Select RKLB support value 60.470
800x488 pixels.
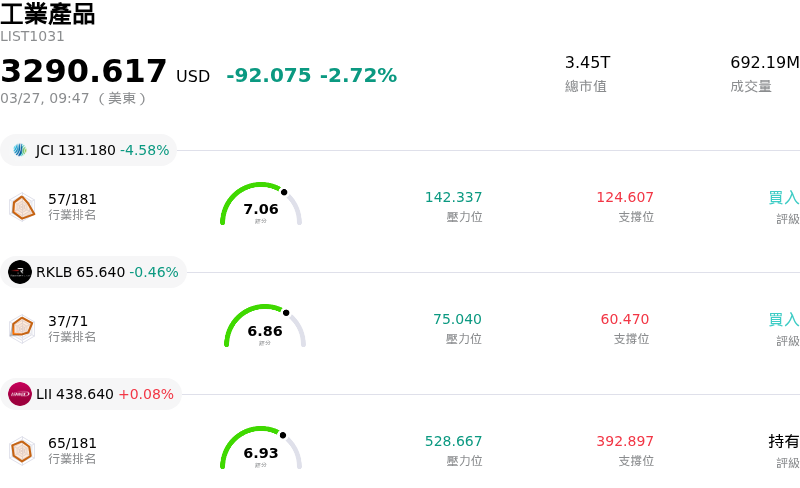click(624, 320)
